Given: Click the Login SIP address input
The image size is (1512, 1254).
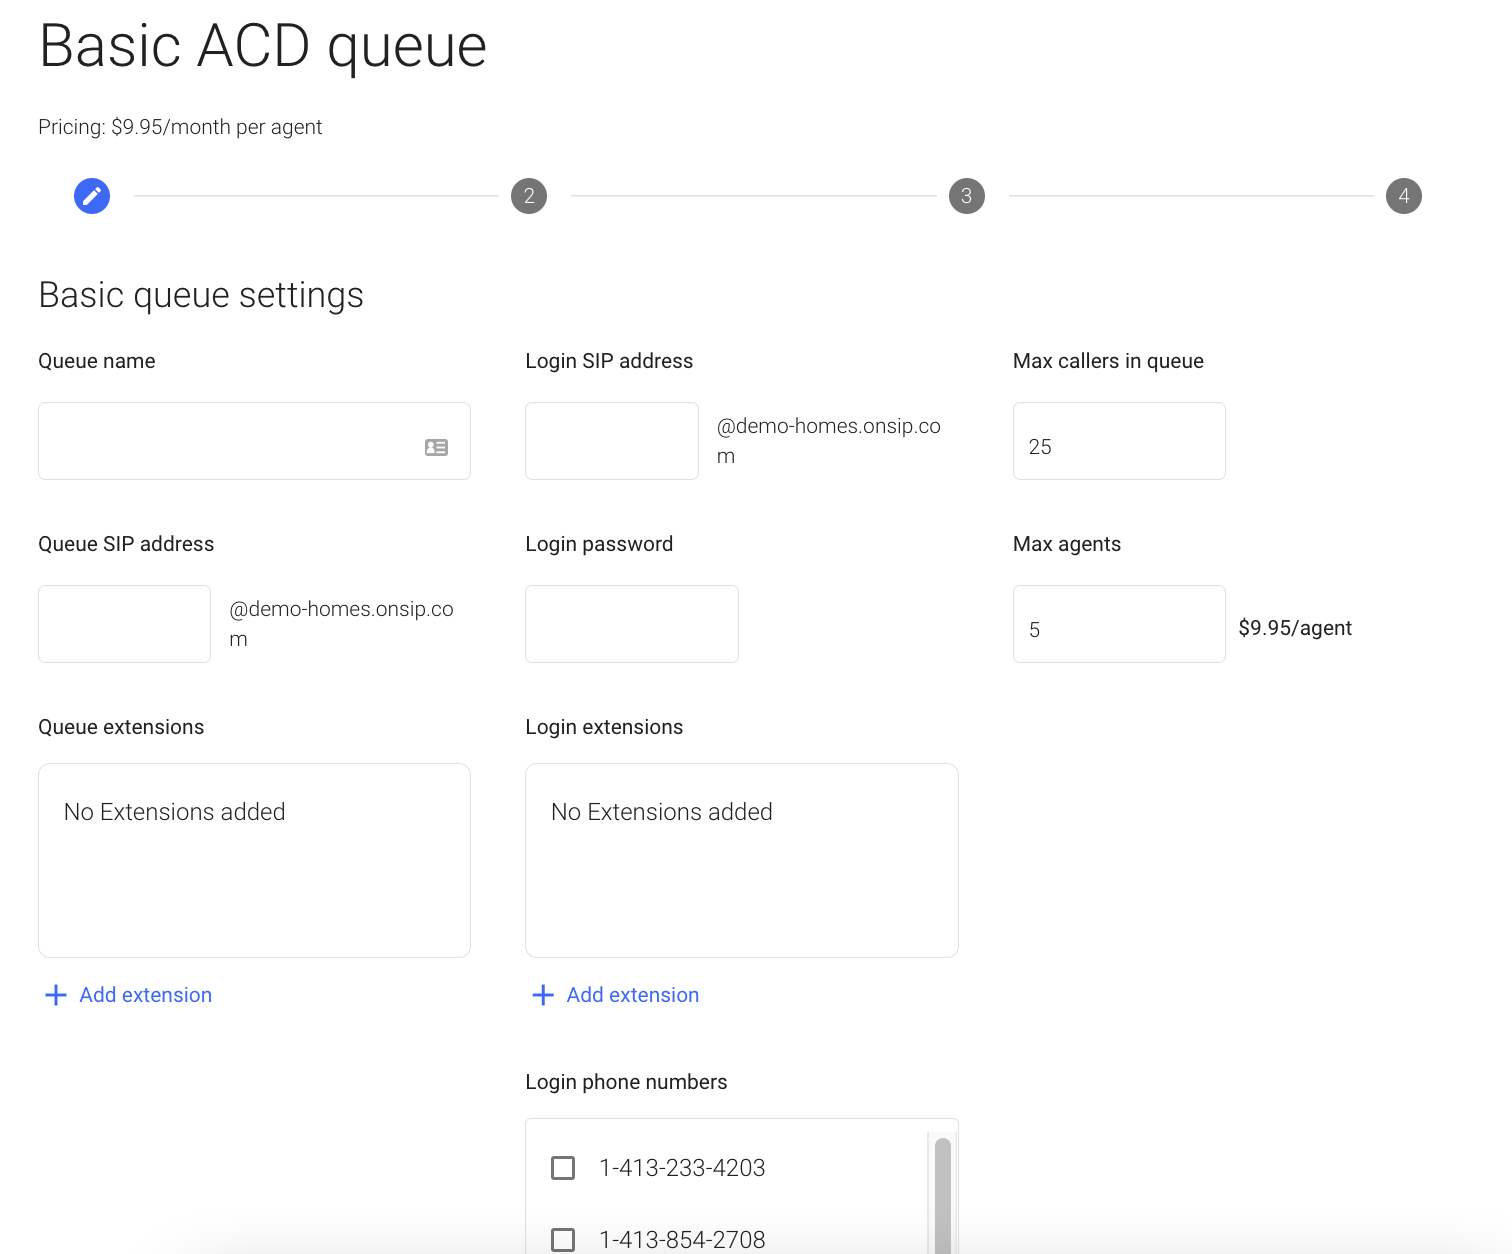Looking at the screenshot, I should tap(611, 441).
